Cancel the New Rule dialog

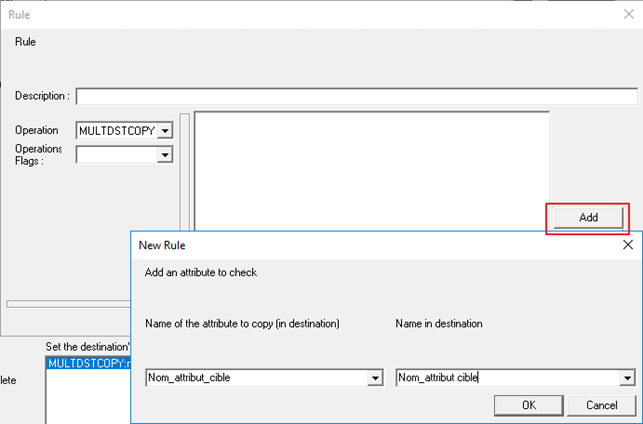pos(602,405)
